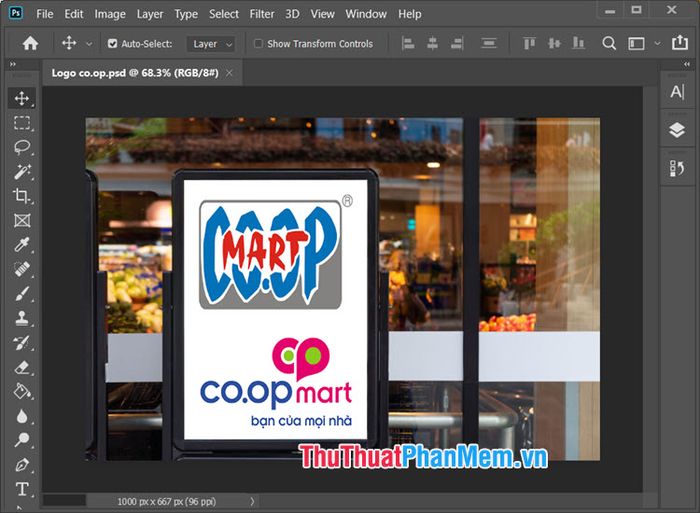Open the Filter menu
This screenshot has width=700, height=513.
262,14
